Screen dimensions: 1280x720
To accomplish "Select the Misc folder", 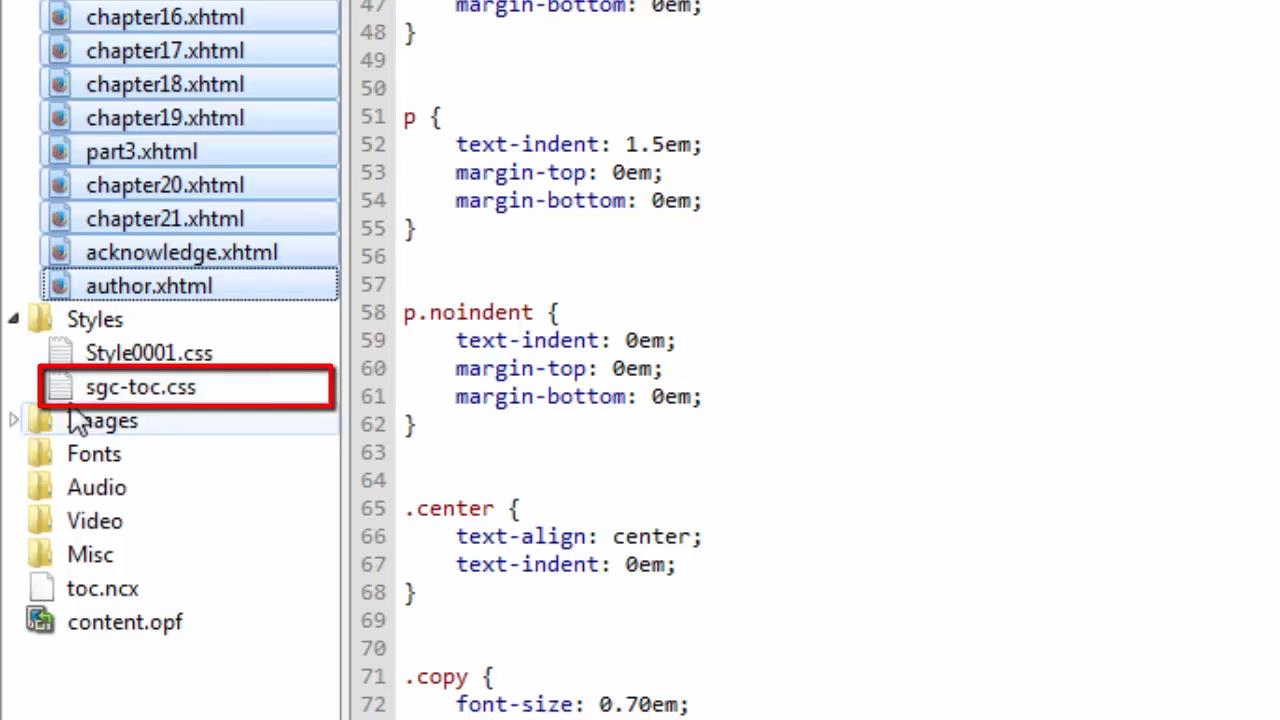I will (x=90, y=555).
